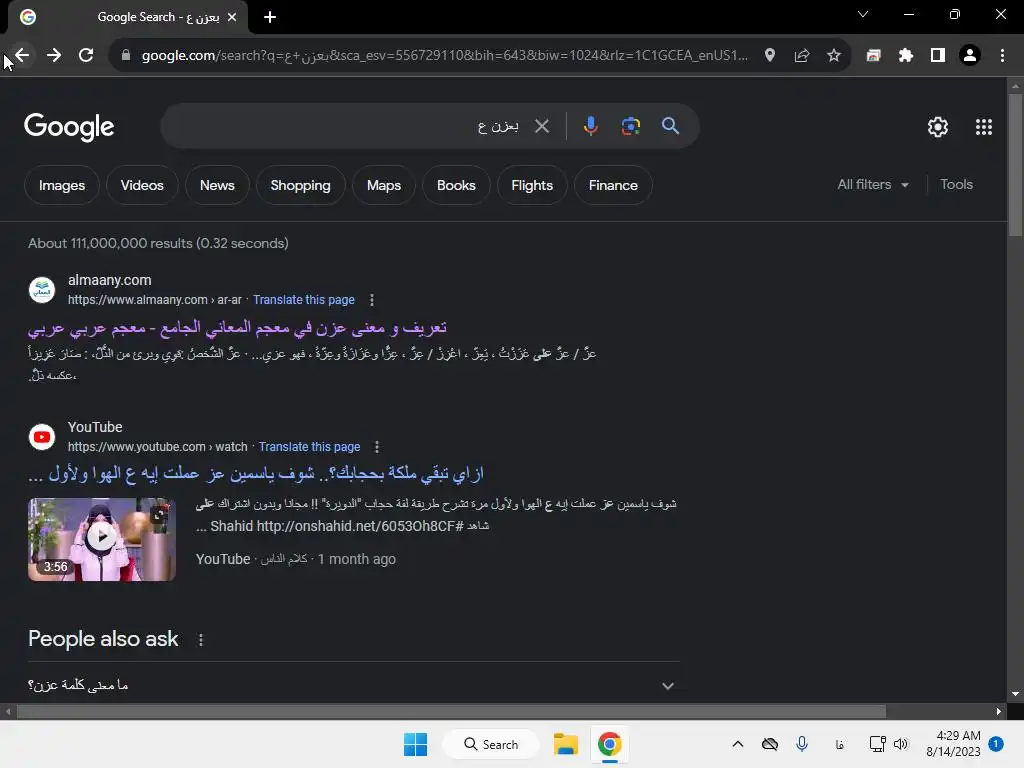Click the address bar URL
The image size is (1024, 768).
click(x=444, y=55)
